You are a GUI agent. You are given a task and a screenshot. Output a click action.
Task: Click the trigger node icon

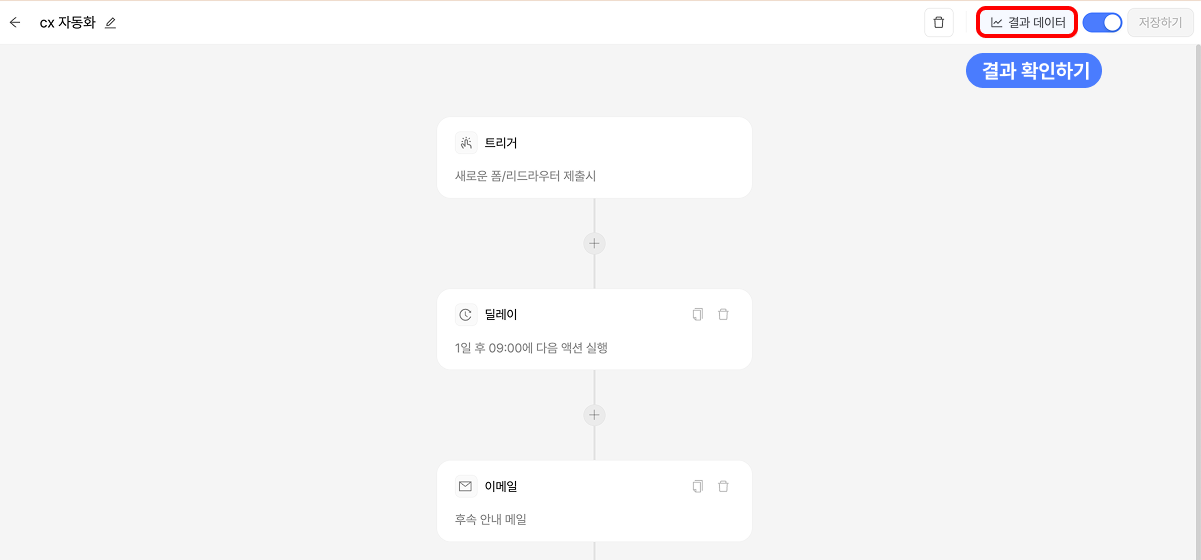pos(466,143)
